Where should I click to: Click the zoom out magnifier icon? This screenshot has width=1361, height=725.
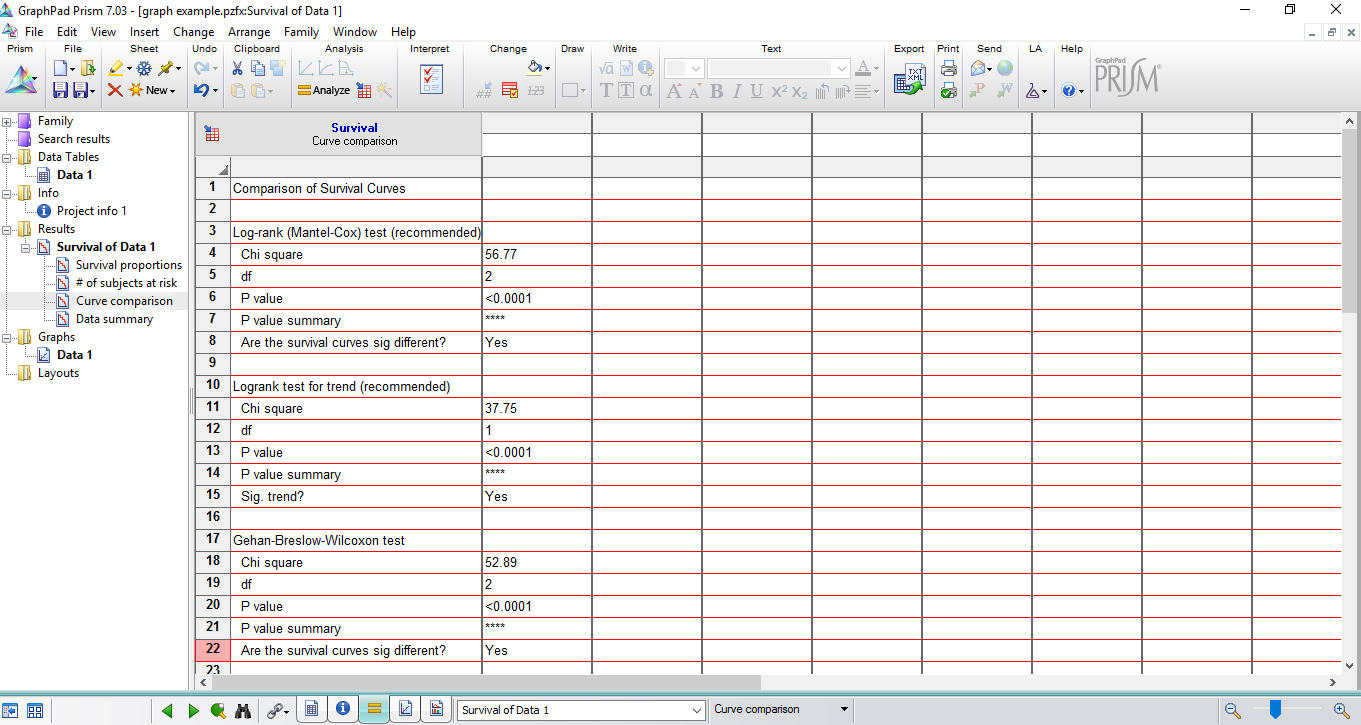[x=1233, y=710]
